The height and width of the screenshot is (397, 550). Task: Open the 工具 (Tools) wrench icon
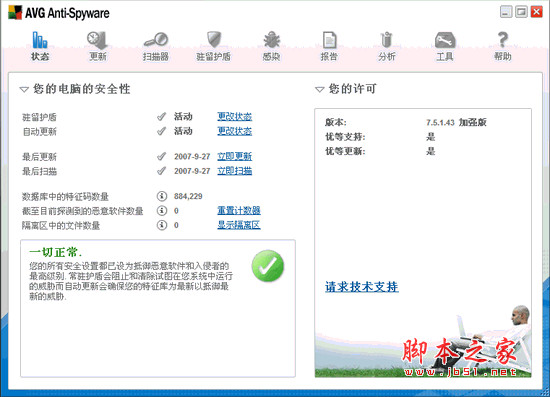click(x=445, y=40)
